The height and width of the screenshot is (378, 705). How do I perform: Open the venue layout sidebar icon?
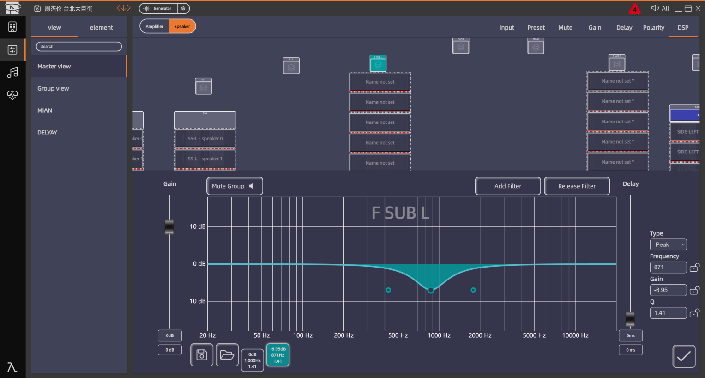point(13,27)
